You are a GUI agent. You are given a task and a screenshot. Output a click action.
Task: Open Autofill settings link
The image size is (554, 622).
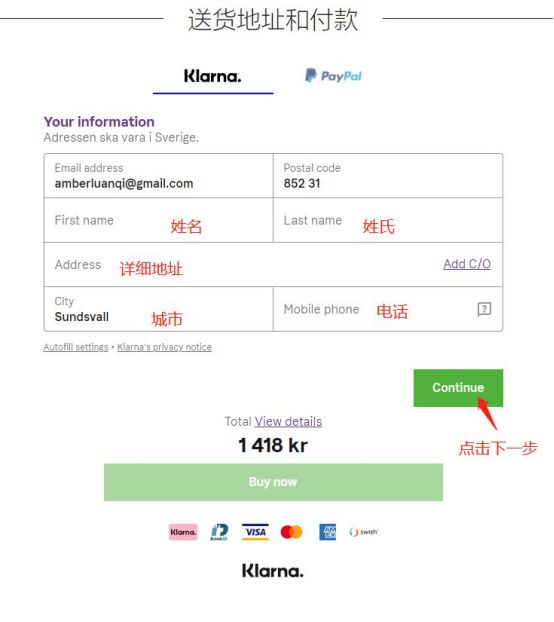(76, 347)
